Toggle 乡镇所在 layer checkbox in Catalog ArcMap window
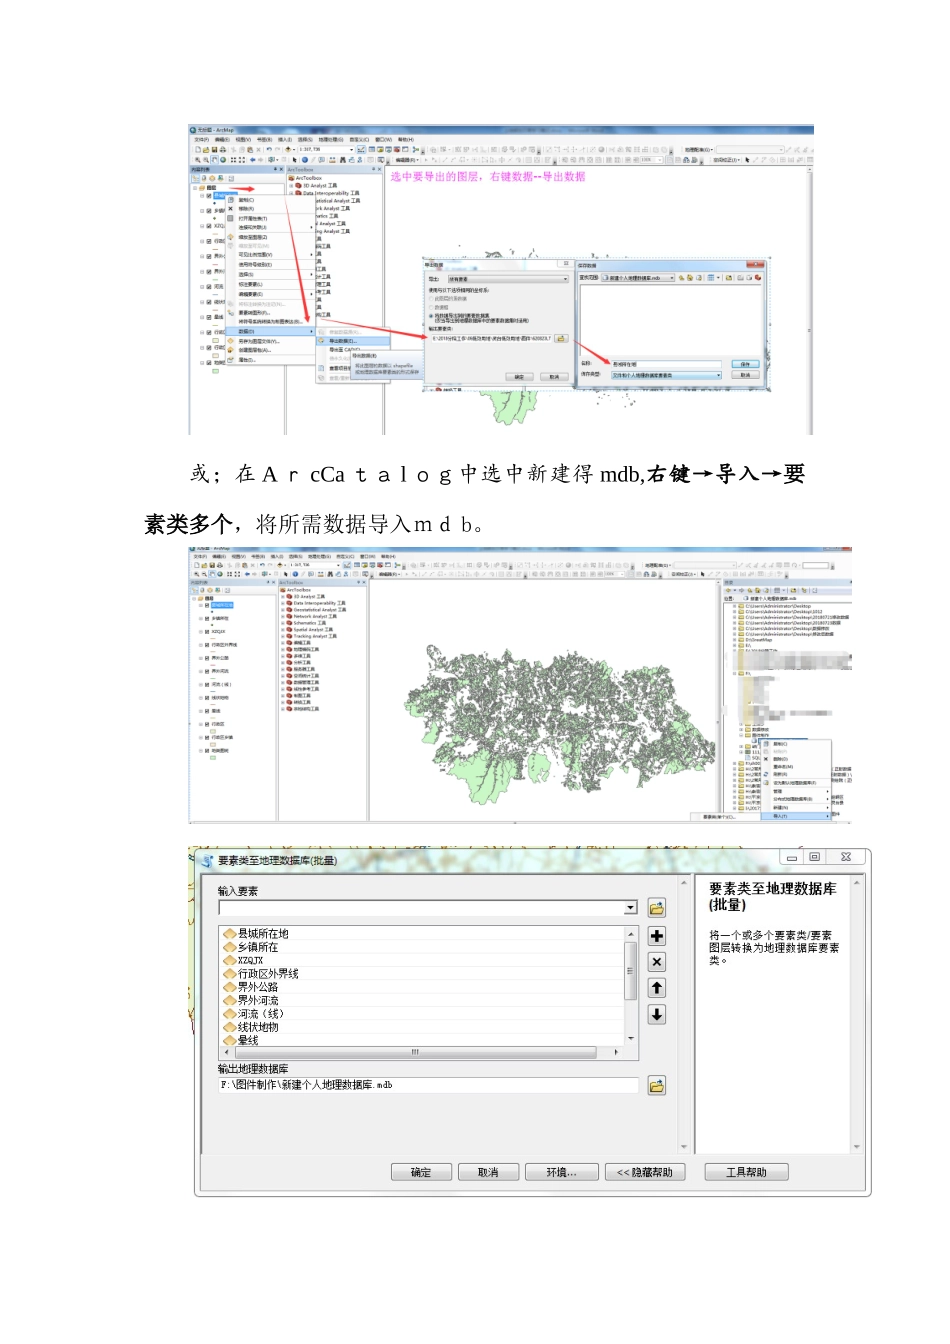 pos(207,618)
